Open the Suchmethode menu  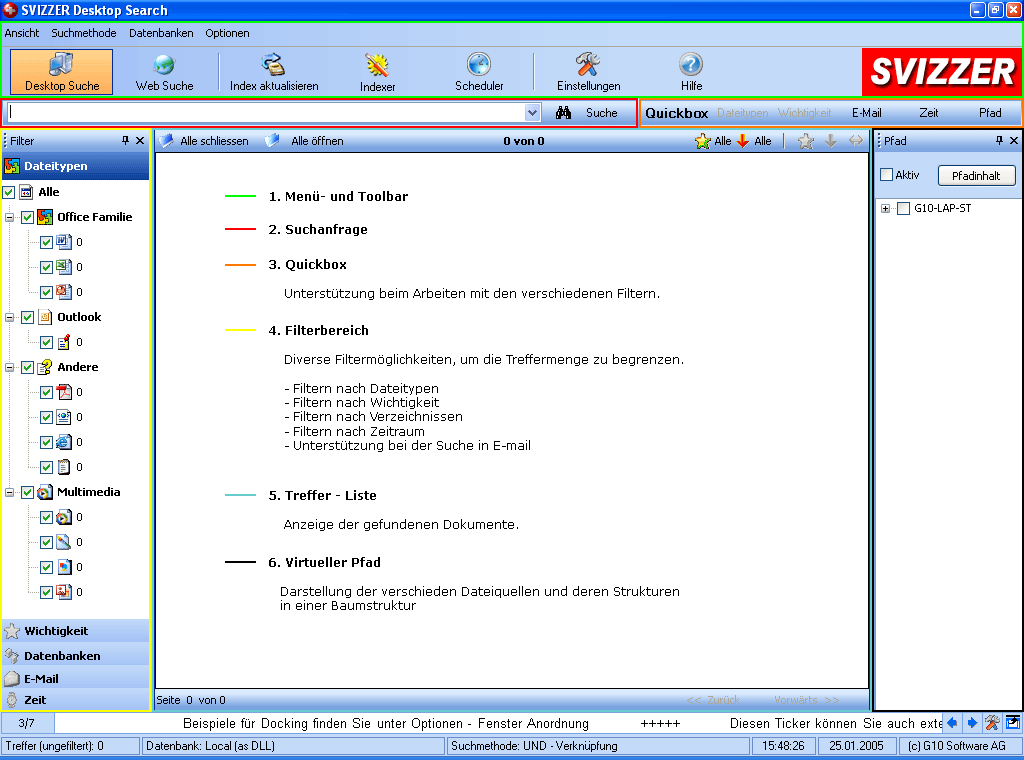tap(84, 33)
